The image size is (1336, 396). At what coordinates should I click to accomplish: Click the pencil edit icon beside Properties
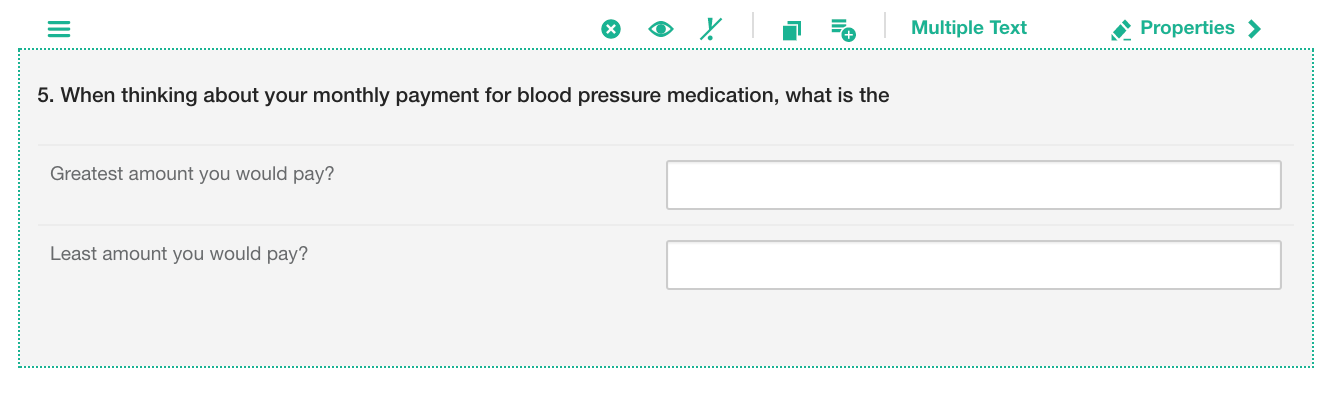point(1121,31)
